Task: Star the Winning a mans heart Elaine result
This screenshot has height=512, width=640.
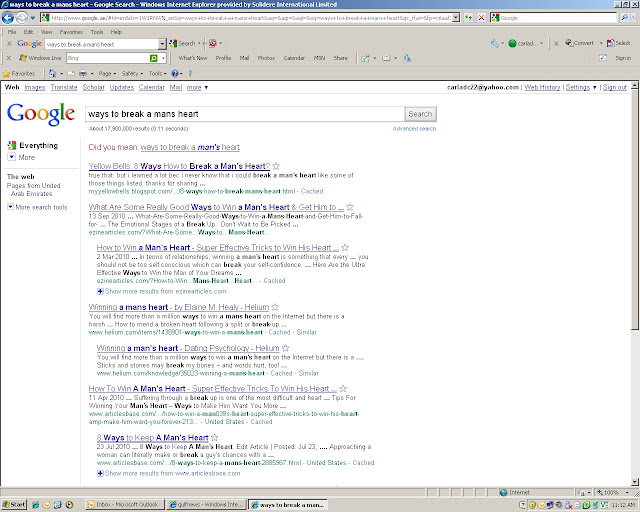Action: pos(275,307)
